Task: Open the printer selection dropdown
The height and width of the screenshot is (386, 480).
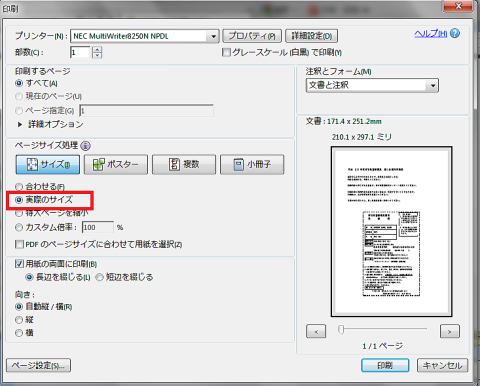Action: click(x=213, y=36)
